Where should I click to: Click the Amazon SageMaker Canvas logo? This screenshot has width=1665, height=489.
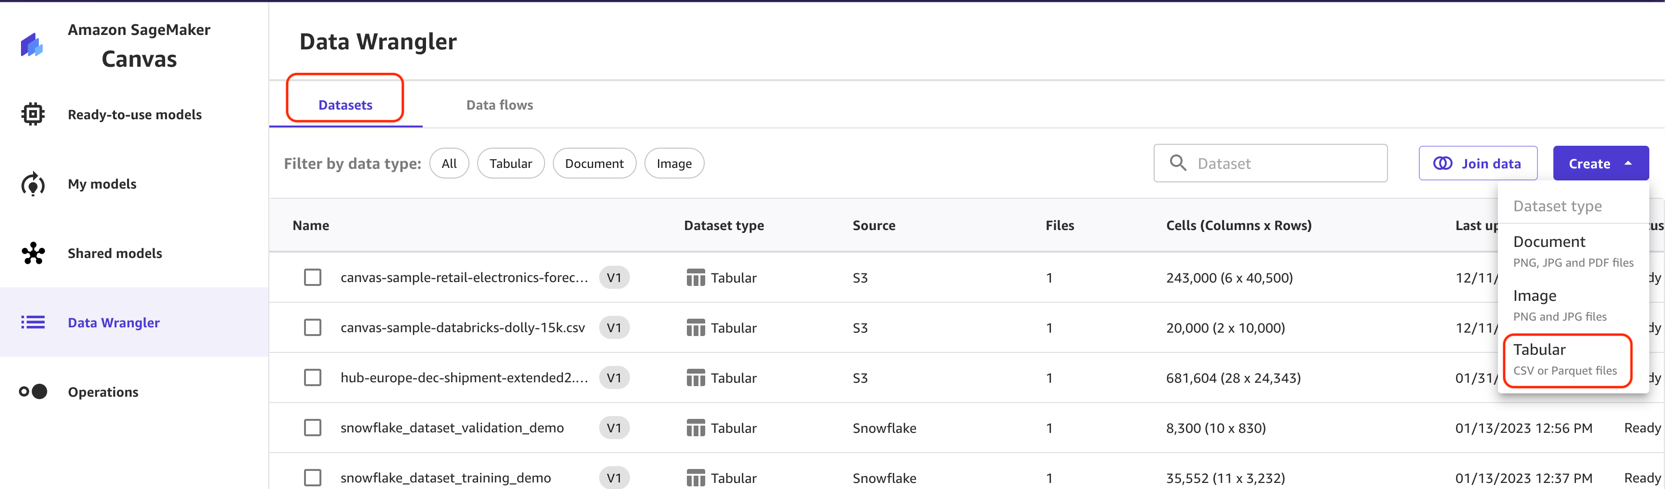32,45
